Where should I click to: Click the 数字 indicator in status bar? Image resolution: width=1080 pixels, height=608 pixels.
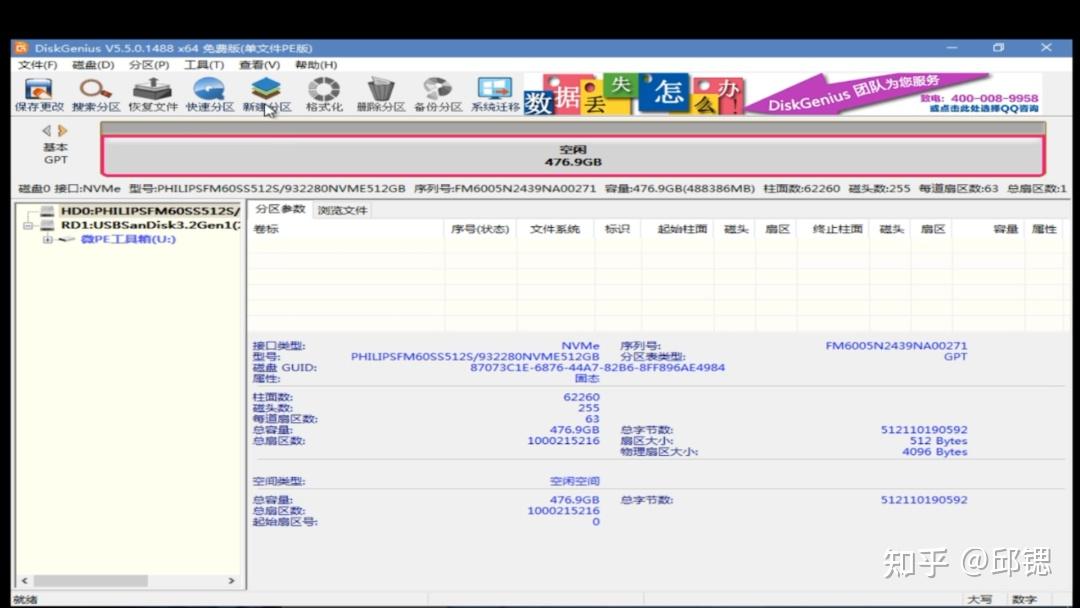[1024, 600]
